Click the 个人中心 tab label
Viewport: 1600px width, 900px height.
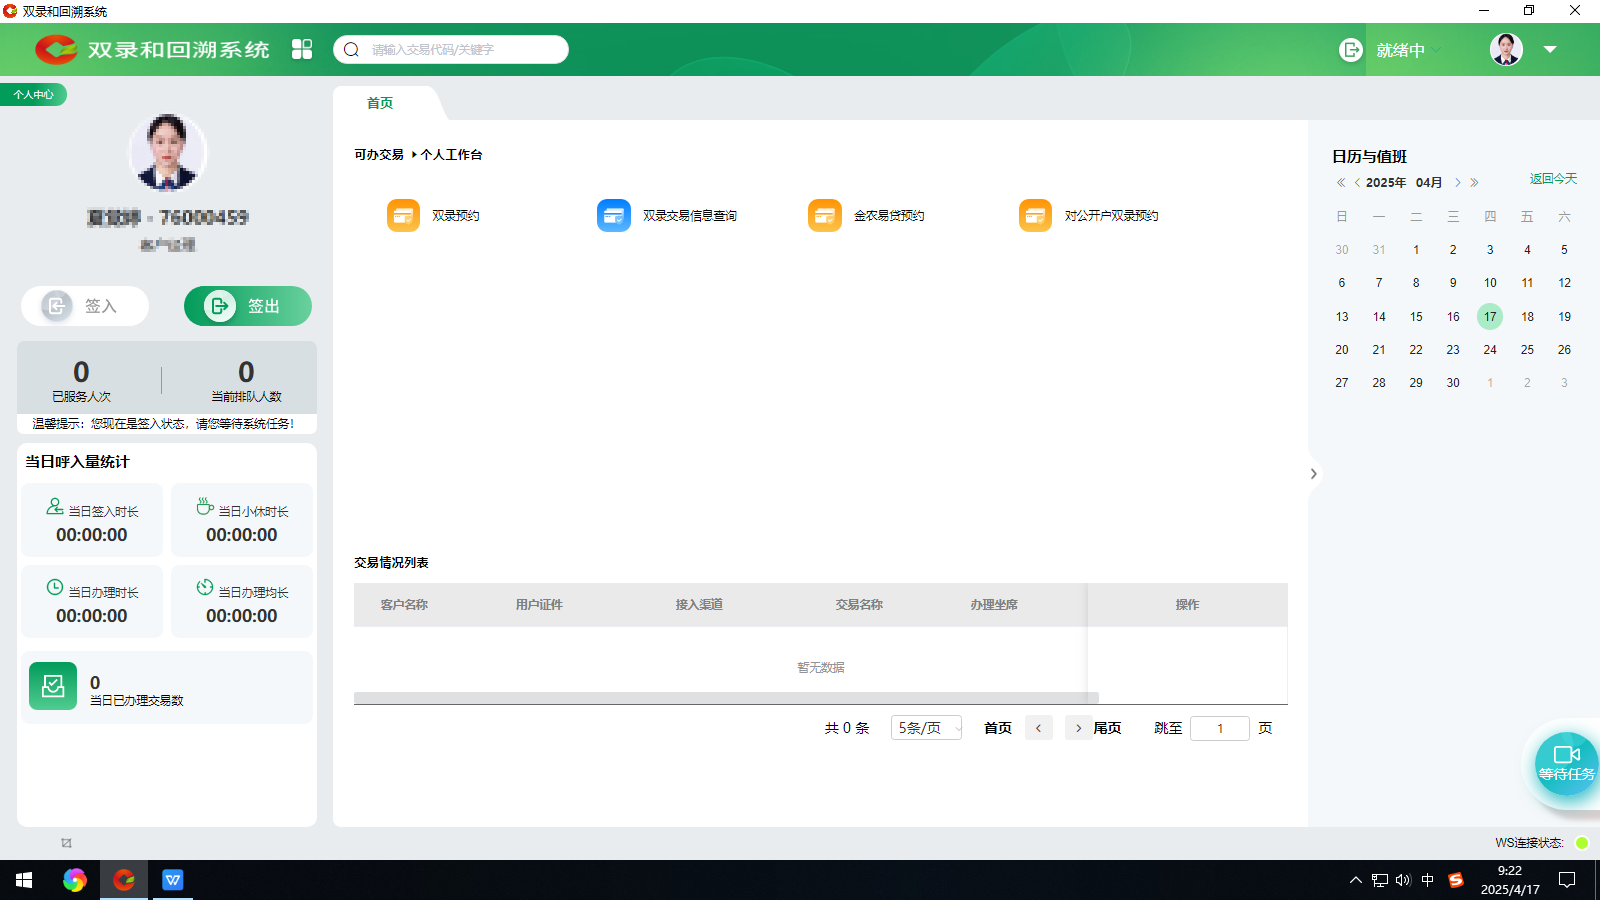[x=33, y=95]
